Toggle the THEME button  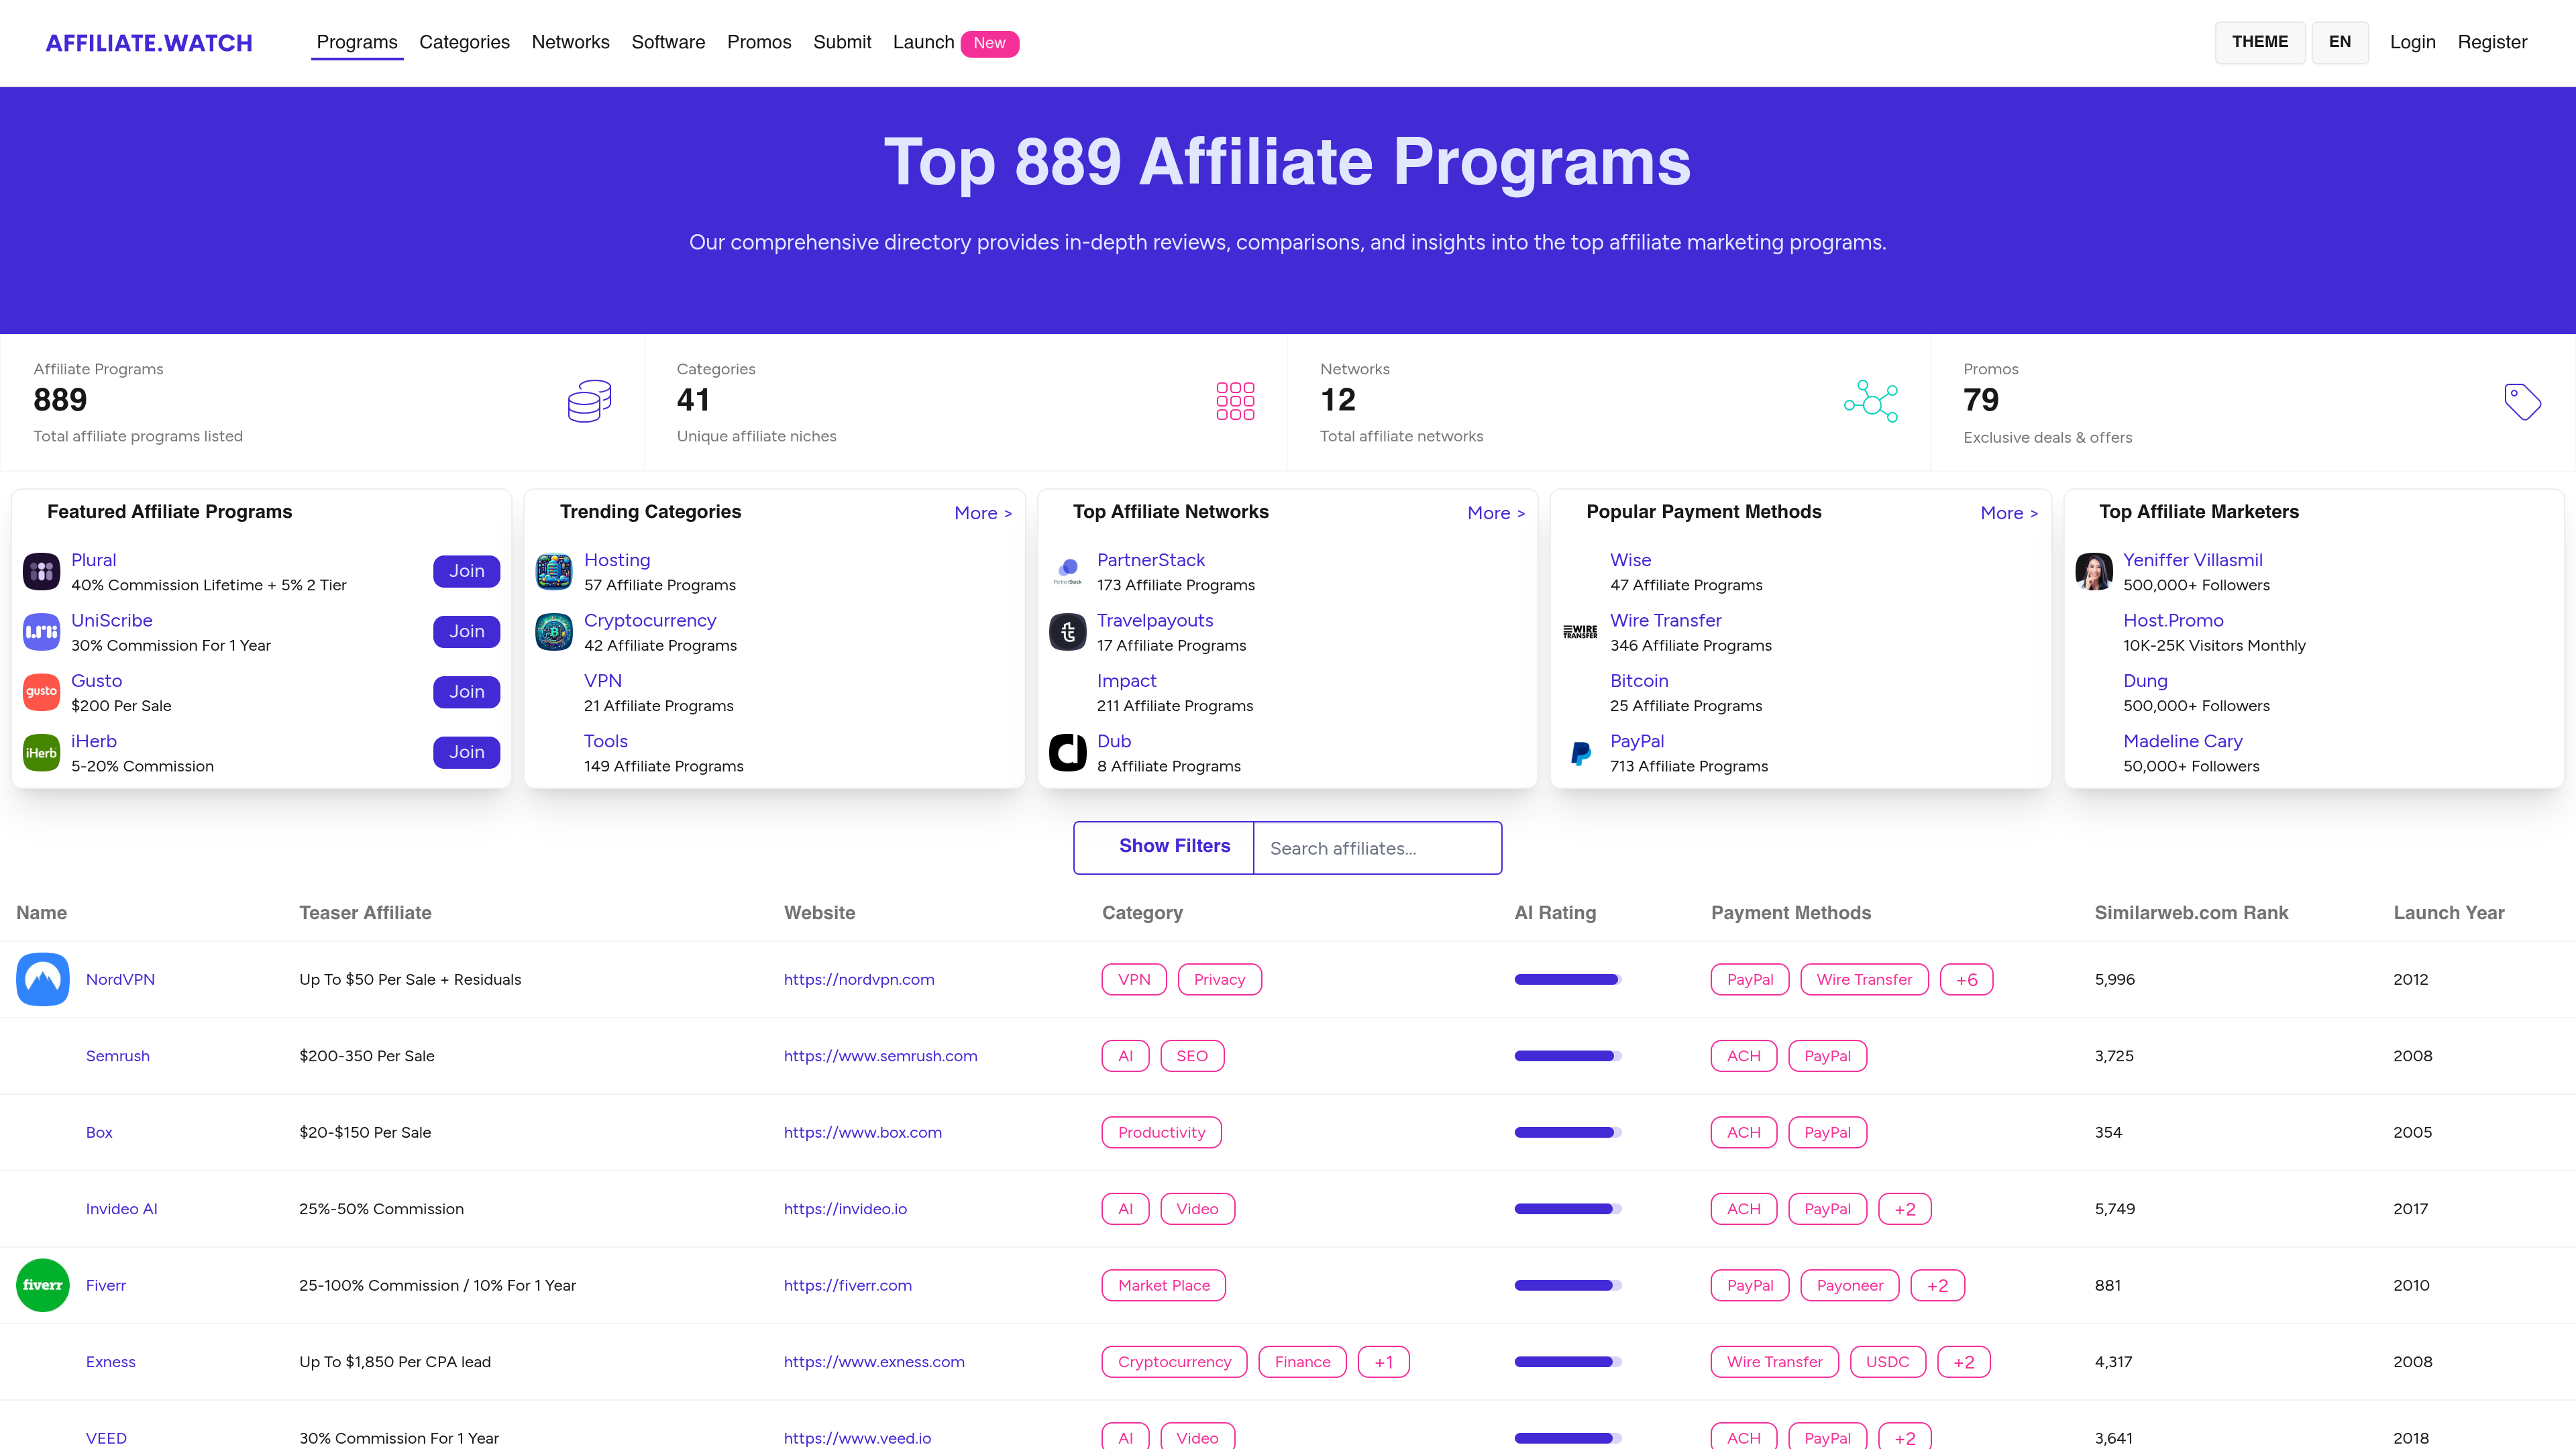pos(2259,42)
